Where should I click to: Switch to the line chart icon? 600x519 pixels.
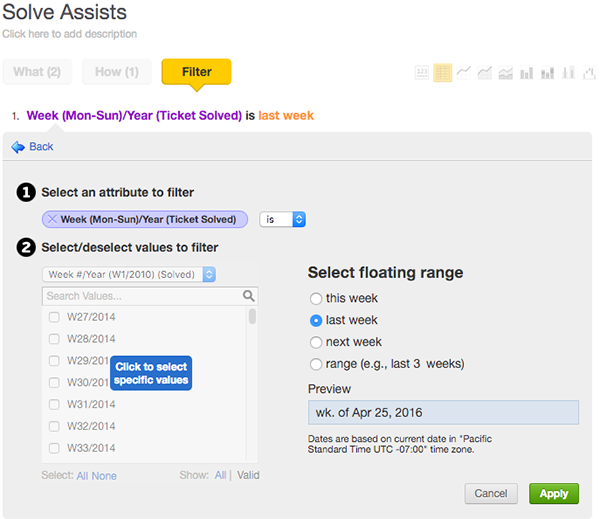click(464, 73)
